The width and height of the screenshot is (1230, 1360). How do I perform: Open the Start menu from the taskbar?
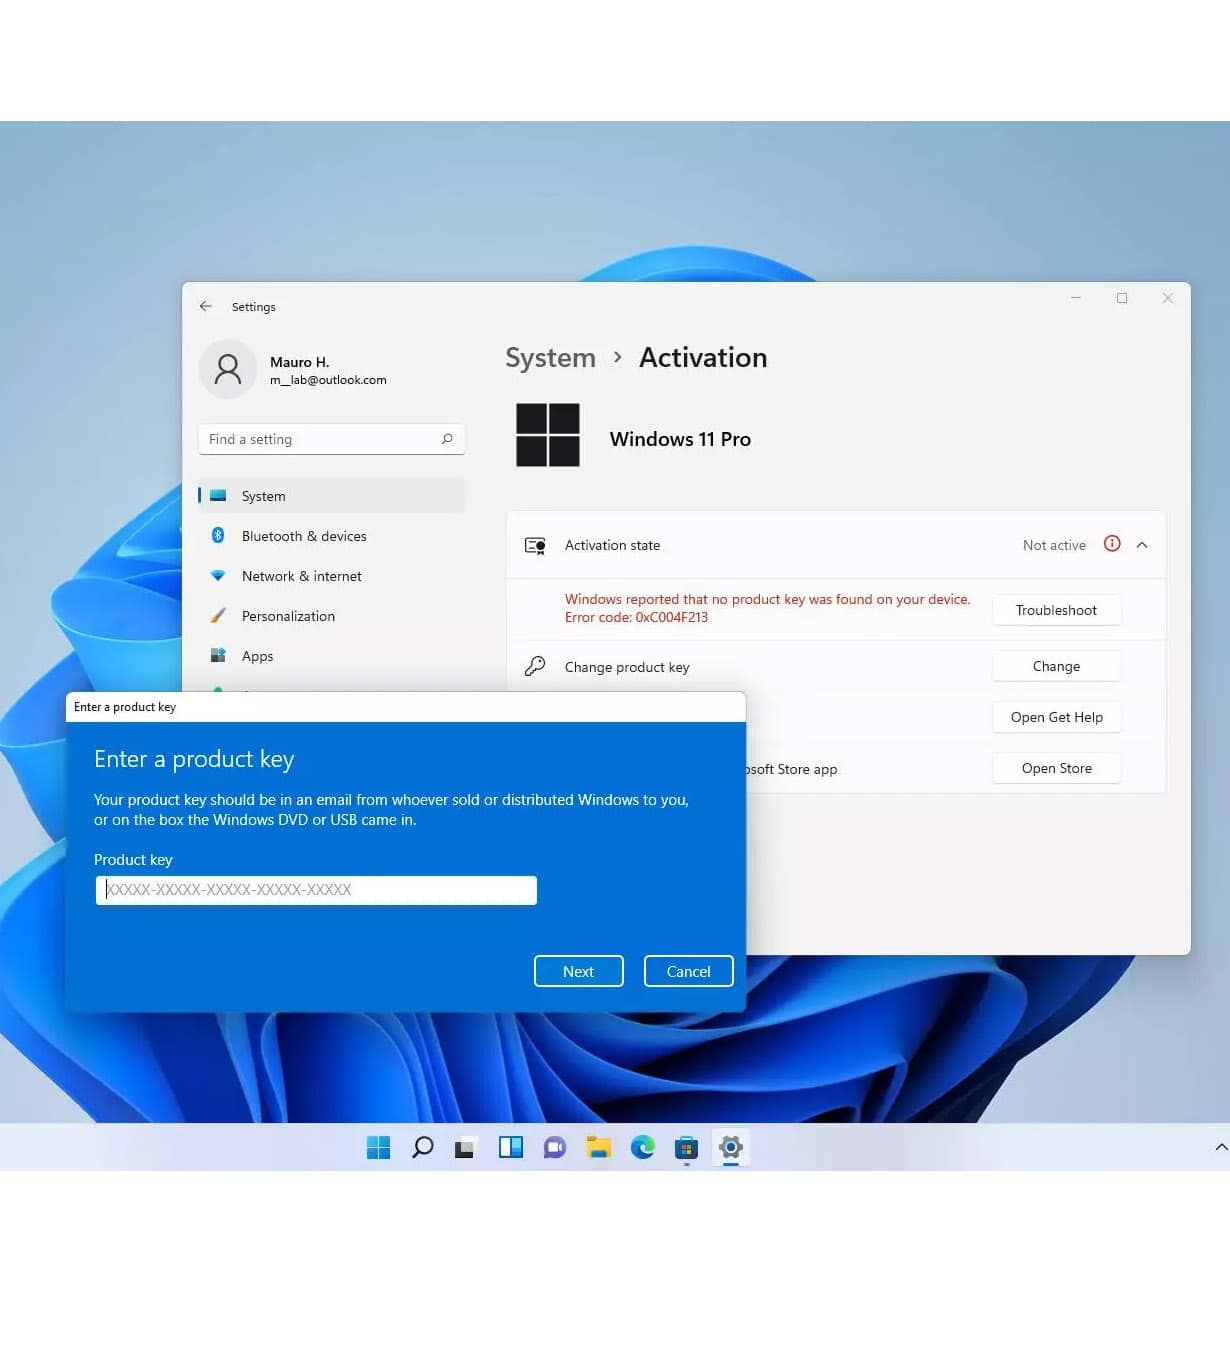[378, 1147]
